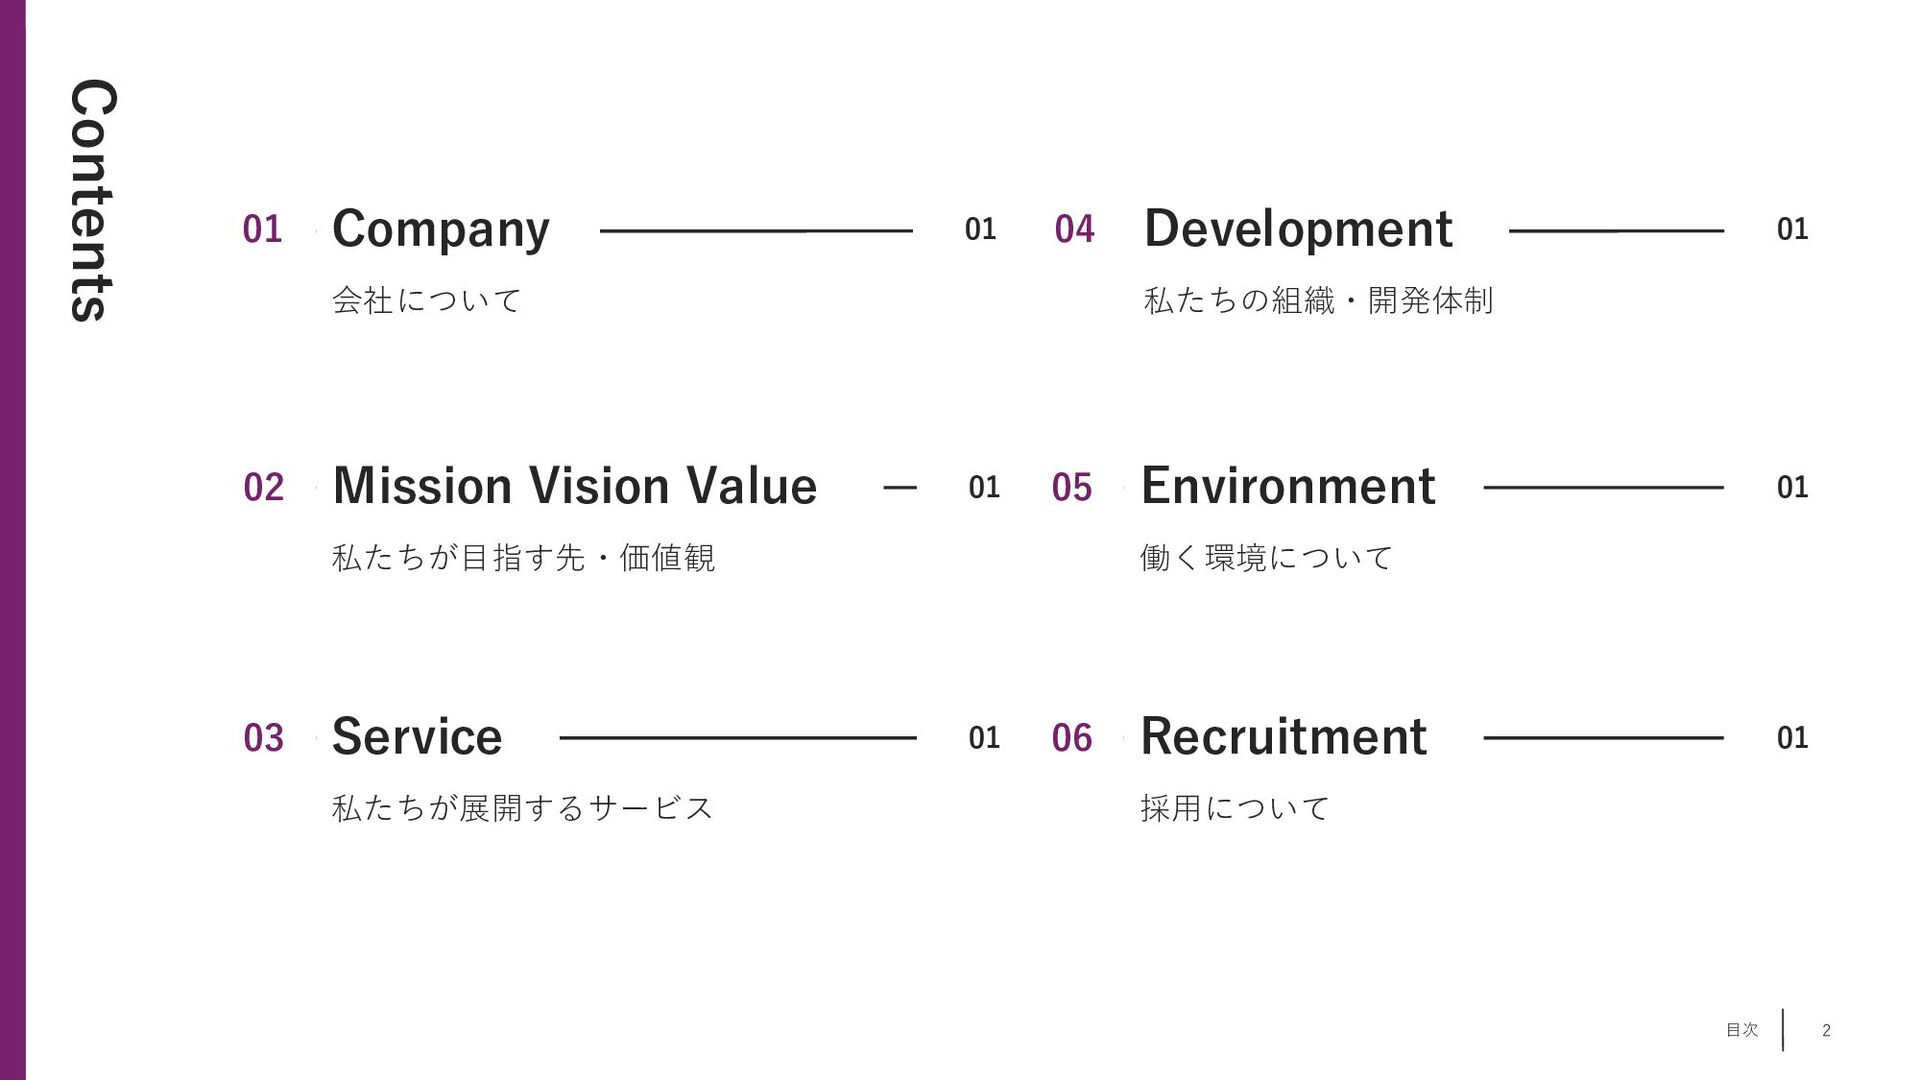Click the purple 05 section number
This screenshot has height=1080, width=1920.
[x=1072, y=487]
